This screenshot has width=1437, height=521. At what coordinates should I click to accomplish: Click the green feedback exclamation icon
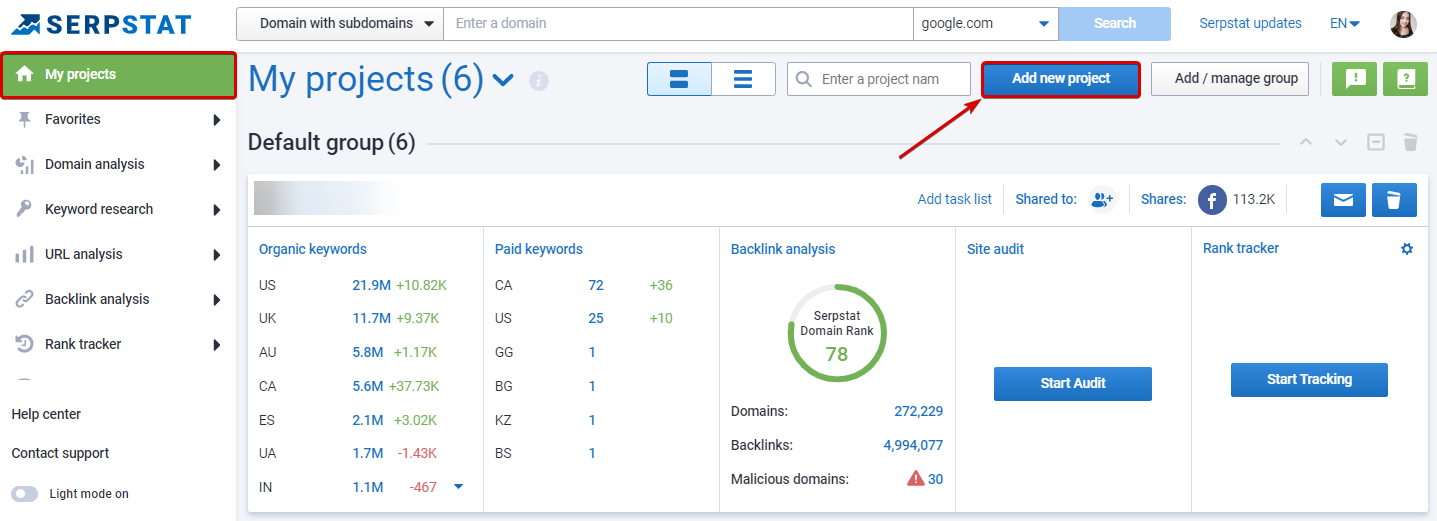click(x=1355, y=79)
